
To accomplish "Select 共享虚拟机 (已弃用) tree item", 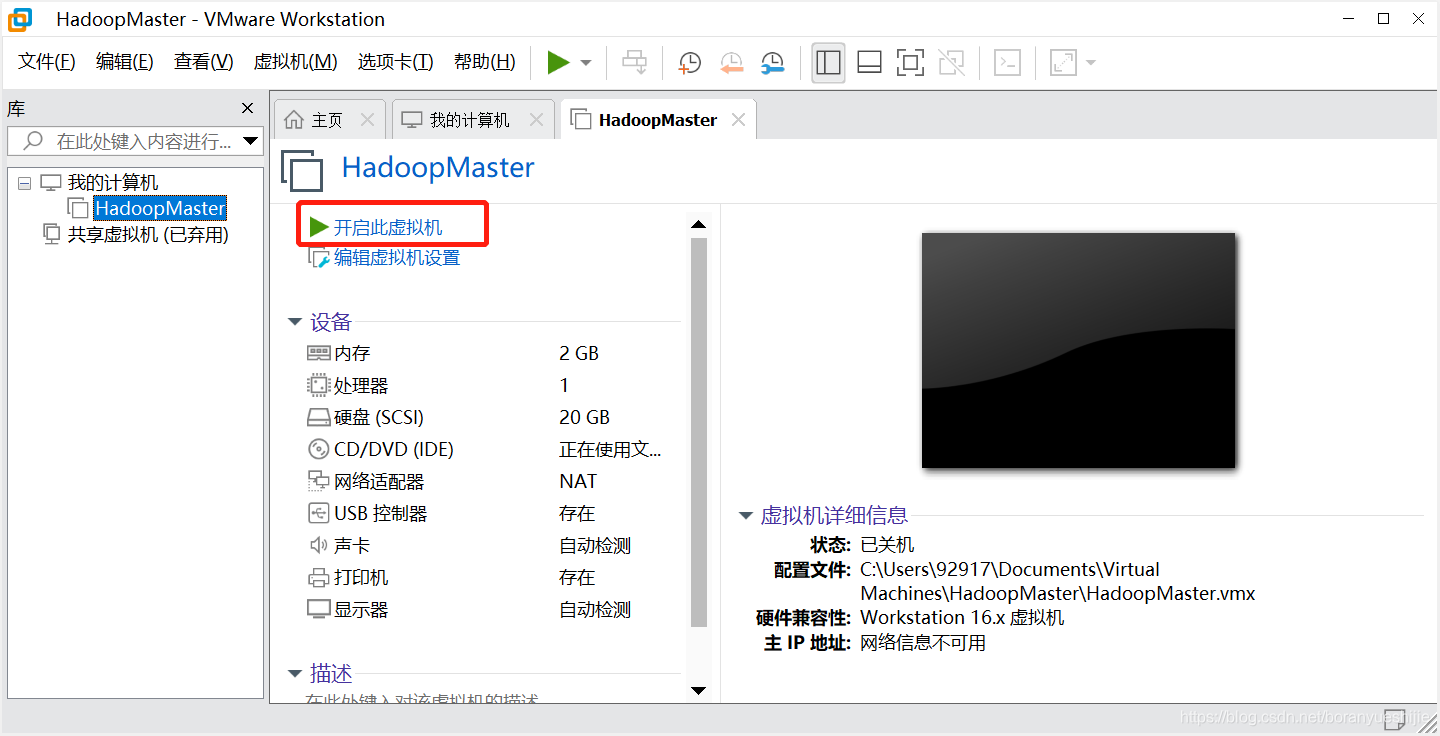I will (148, 235).
